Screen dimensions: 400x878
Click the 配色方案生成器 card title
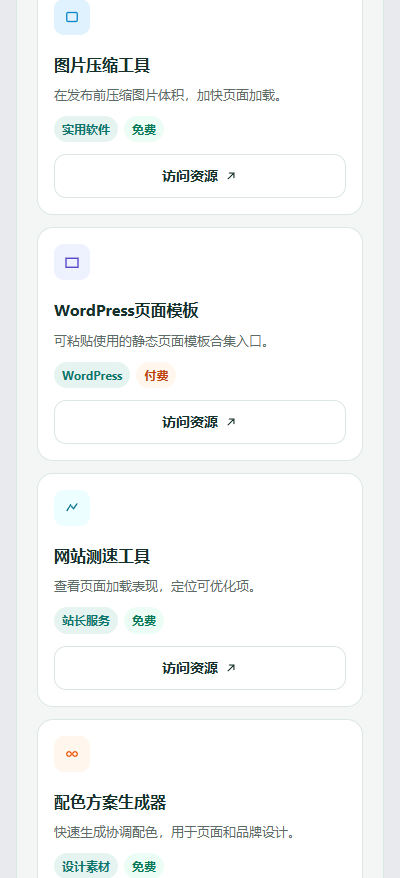point(110,802)
